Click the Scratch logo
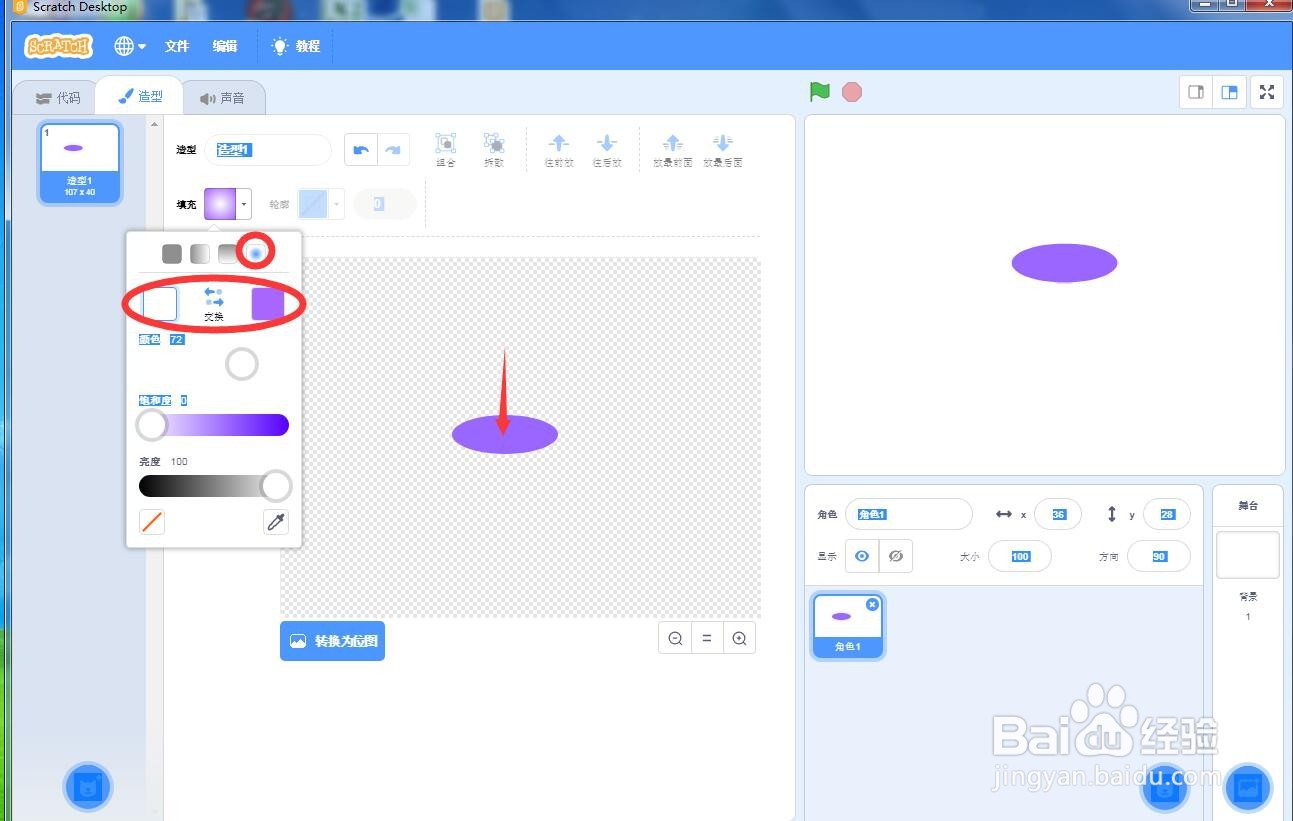 tap(59, 46)
